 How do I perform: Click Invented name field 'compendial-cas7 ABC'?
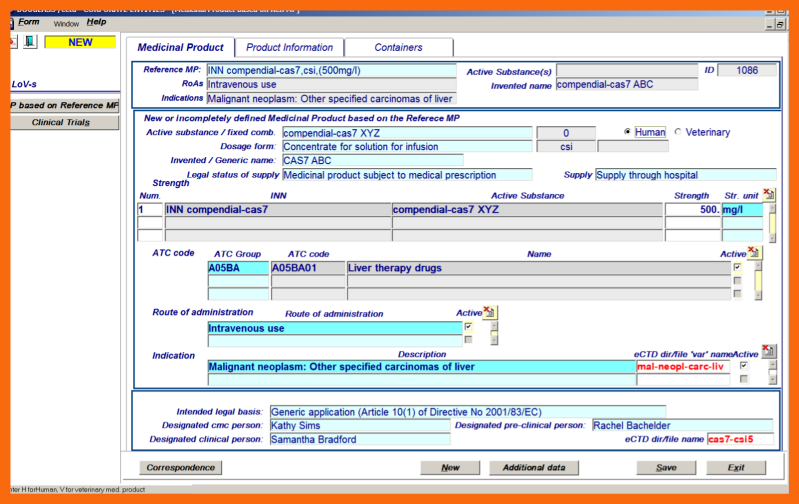point(626,85)
